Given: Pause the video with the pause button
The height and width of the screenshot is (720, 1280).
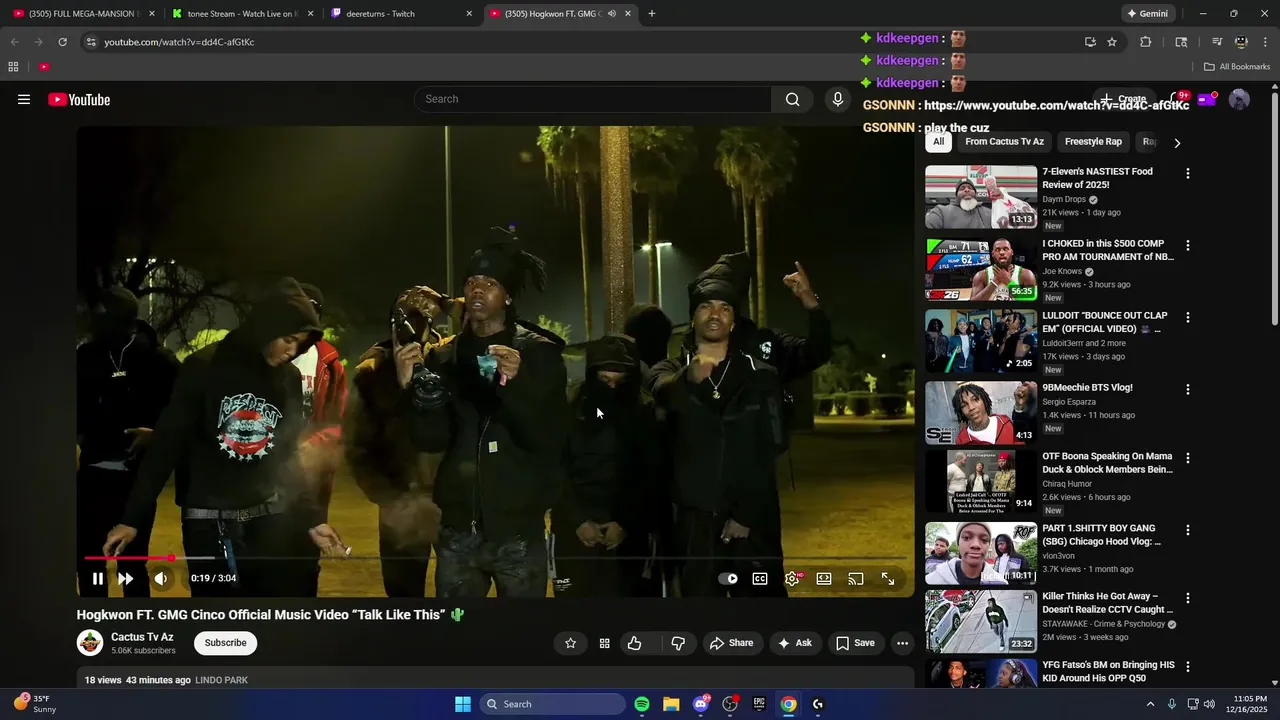Looking at the screenshot, I should click(97, 578).
